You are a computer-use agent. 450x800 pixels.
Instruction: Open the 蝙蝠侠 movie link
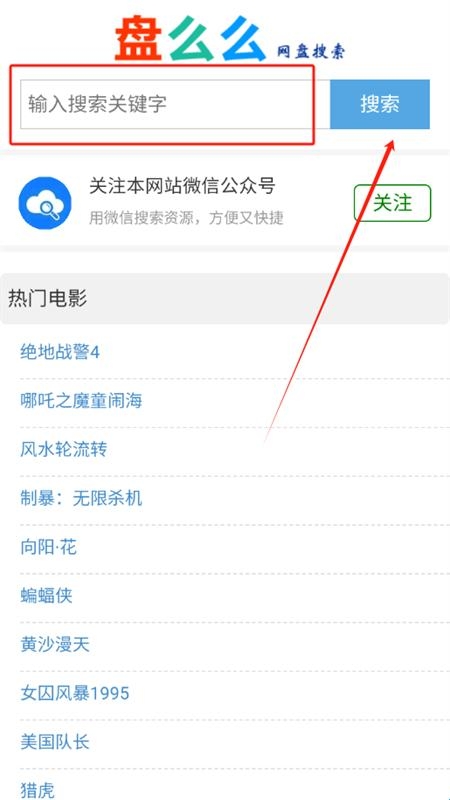click(x=46, y=595)
